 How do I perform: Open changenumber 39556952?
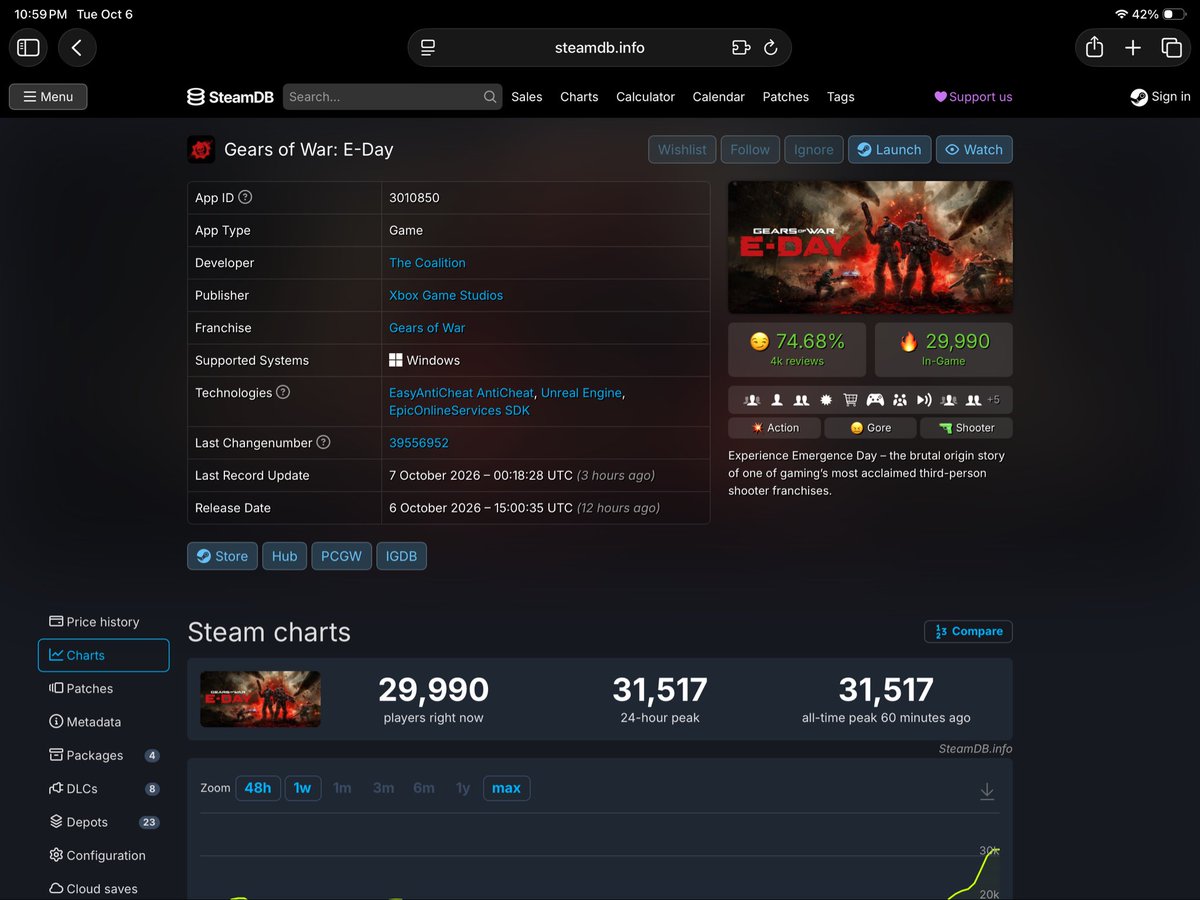coord(418,443)
